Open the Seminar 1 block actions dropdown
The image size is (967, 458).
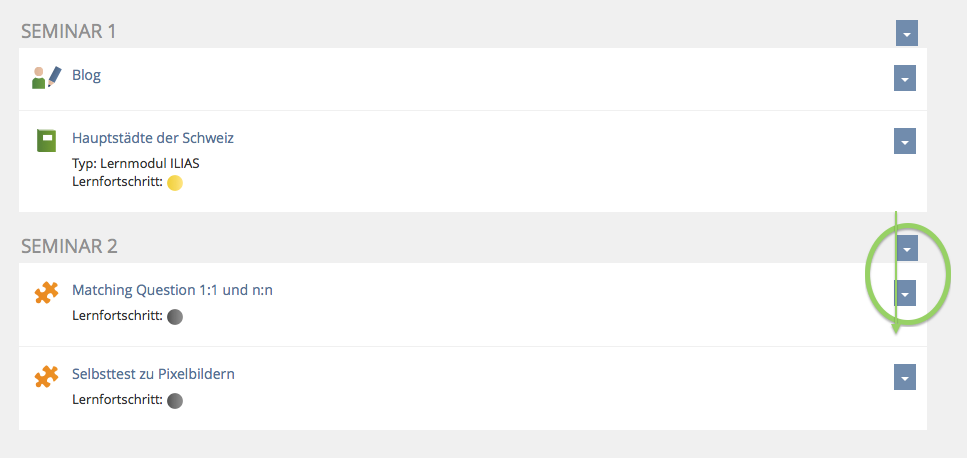[907, 33]
